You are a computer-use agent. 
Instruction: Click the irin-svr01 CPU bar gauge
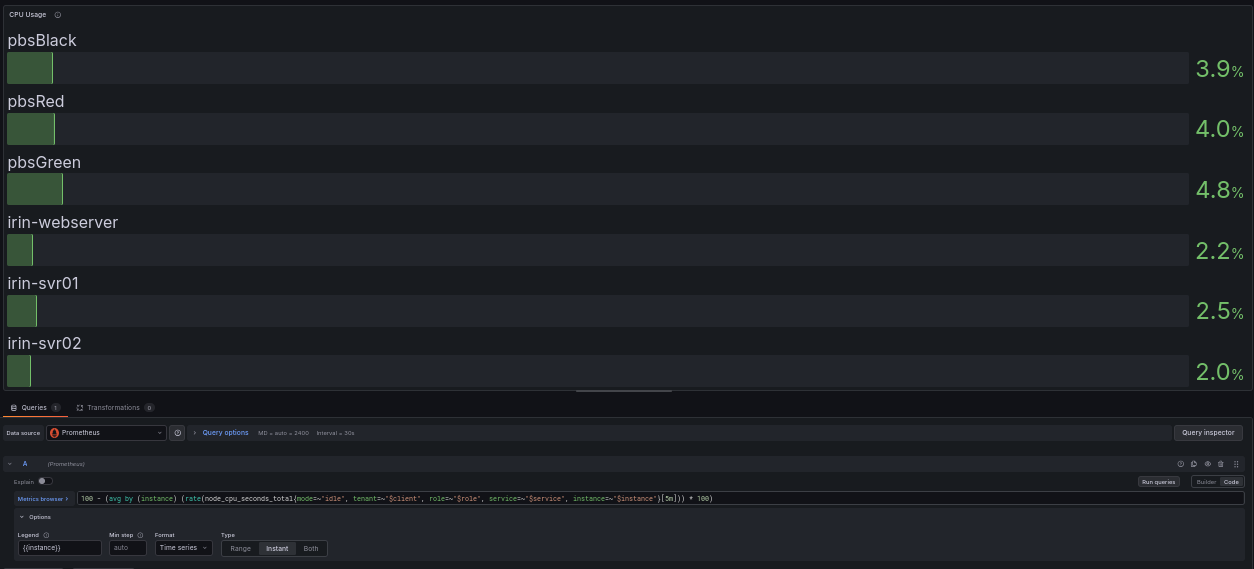click(x=598, y=311)
